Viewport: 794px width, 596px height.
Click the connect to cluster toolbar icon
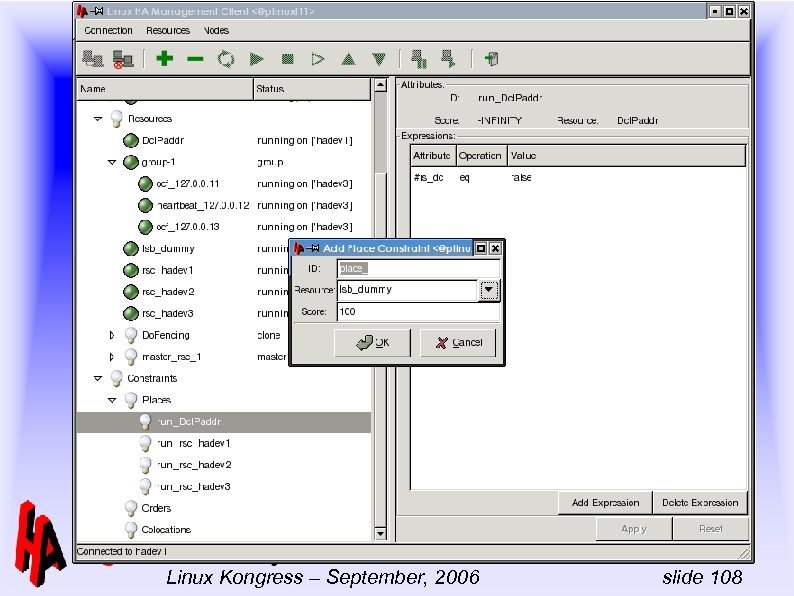tap(93, 59)
